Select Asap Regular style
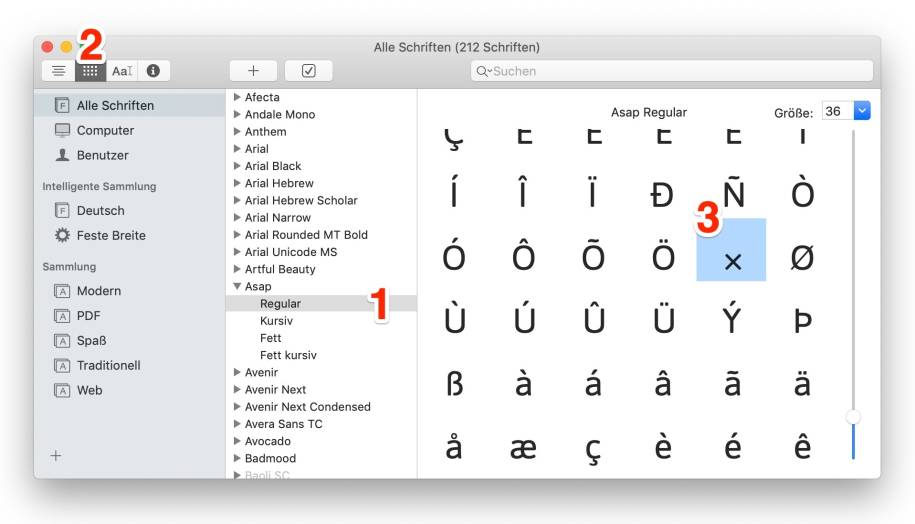 322,303
